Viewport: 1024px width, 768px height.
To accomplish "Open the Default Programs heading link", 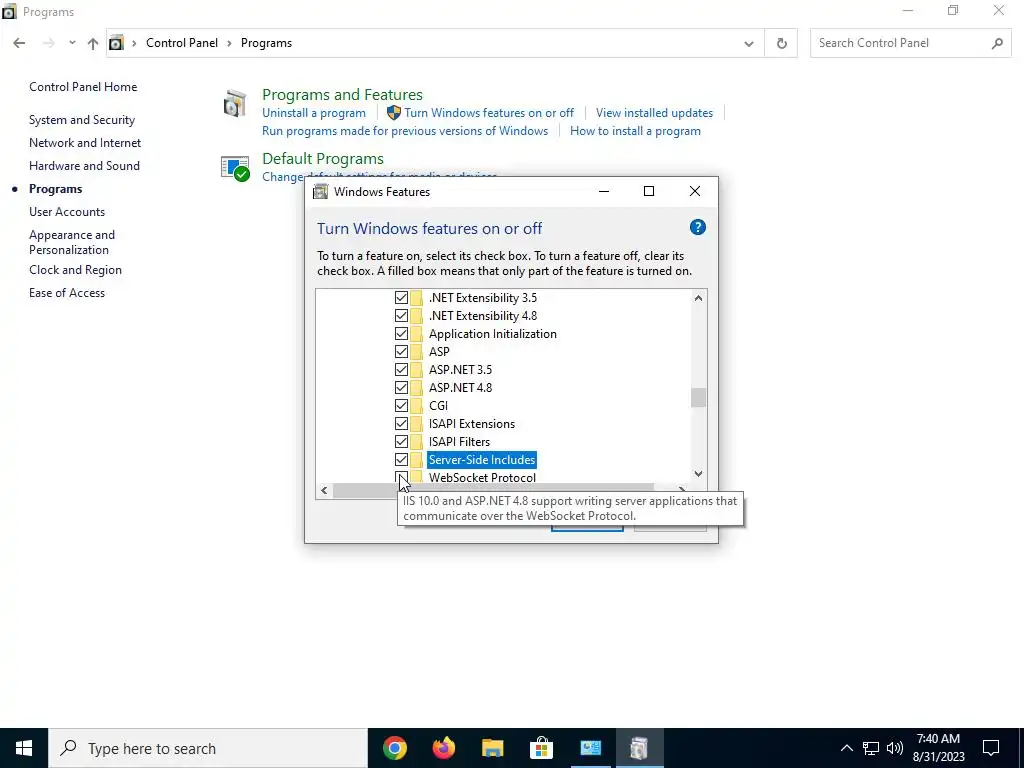I will point(323,159).
